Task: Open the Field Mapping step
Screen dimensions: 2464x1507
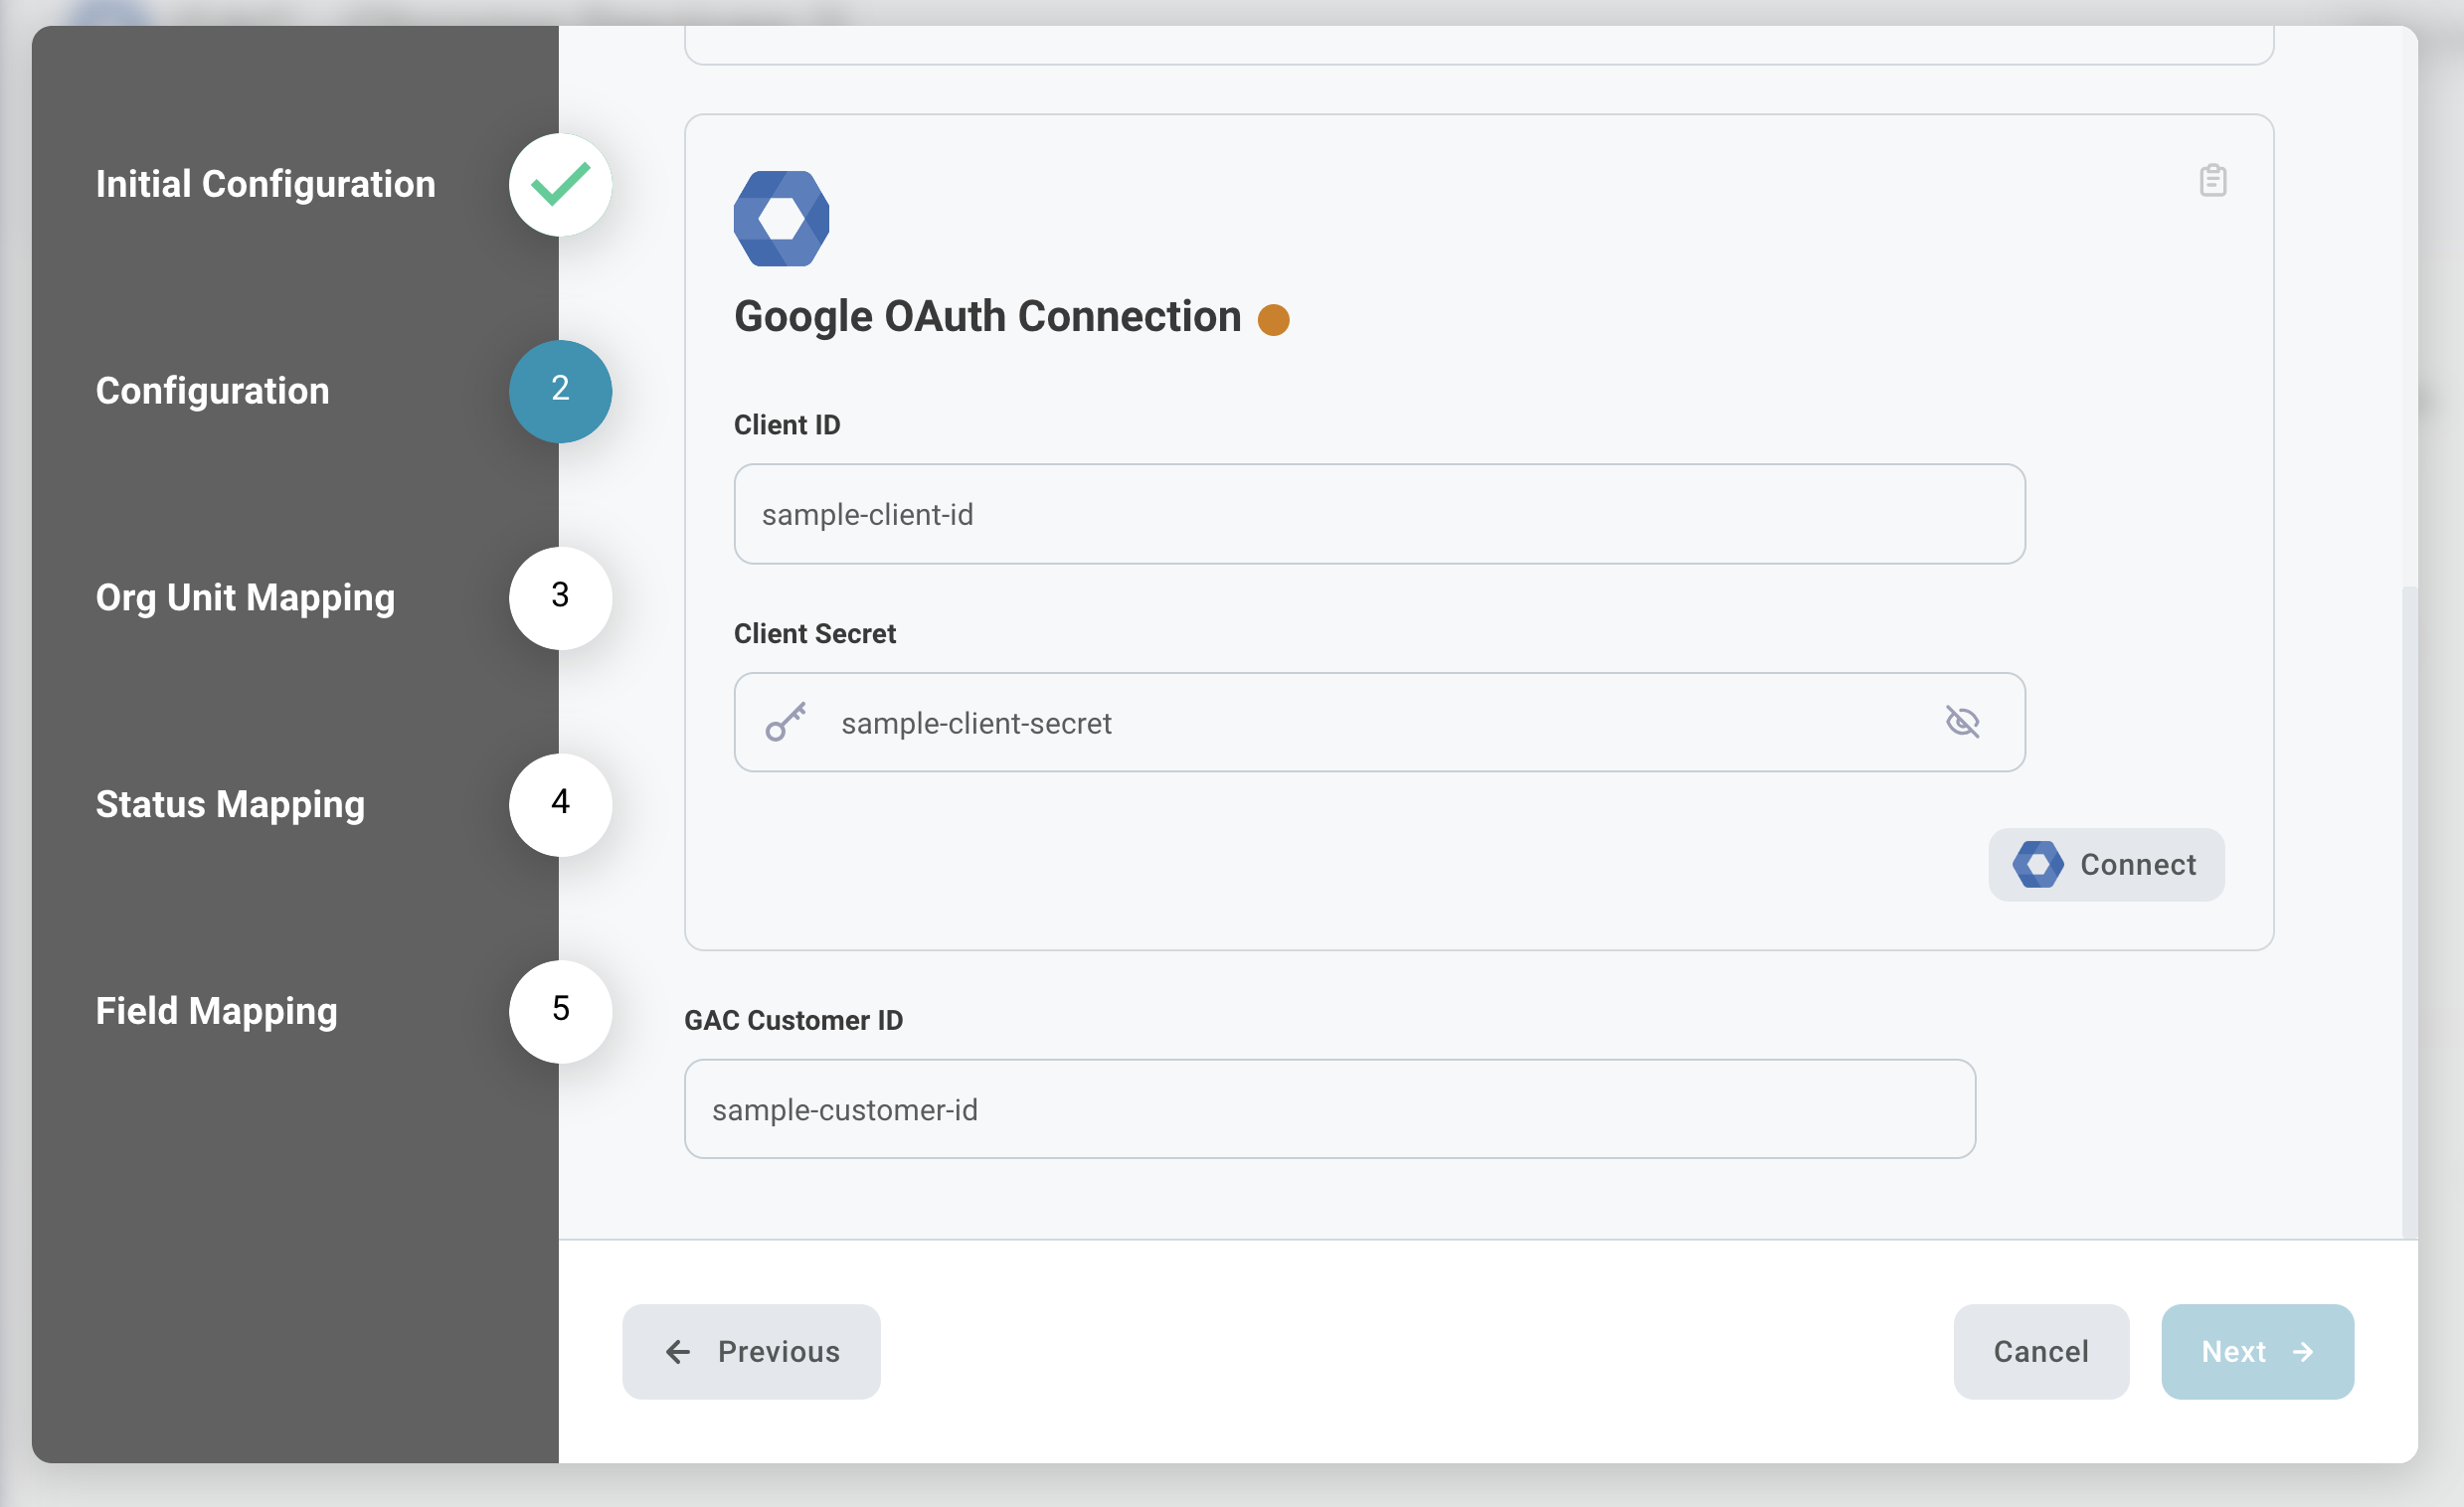Action: [216, 1011]
